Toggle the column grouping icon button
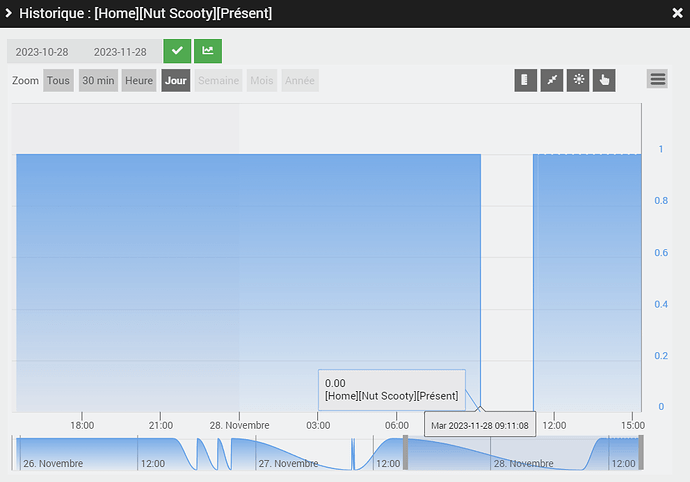Image resolution: width=690 pixels, height=482 pixels. [x=525, y=80]
